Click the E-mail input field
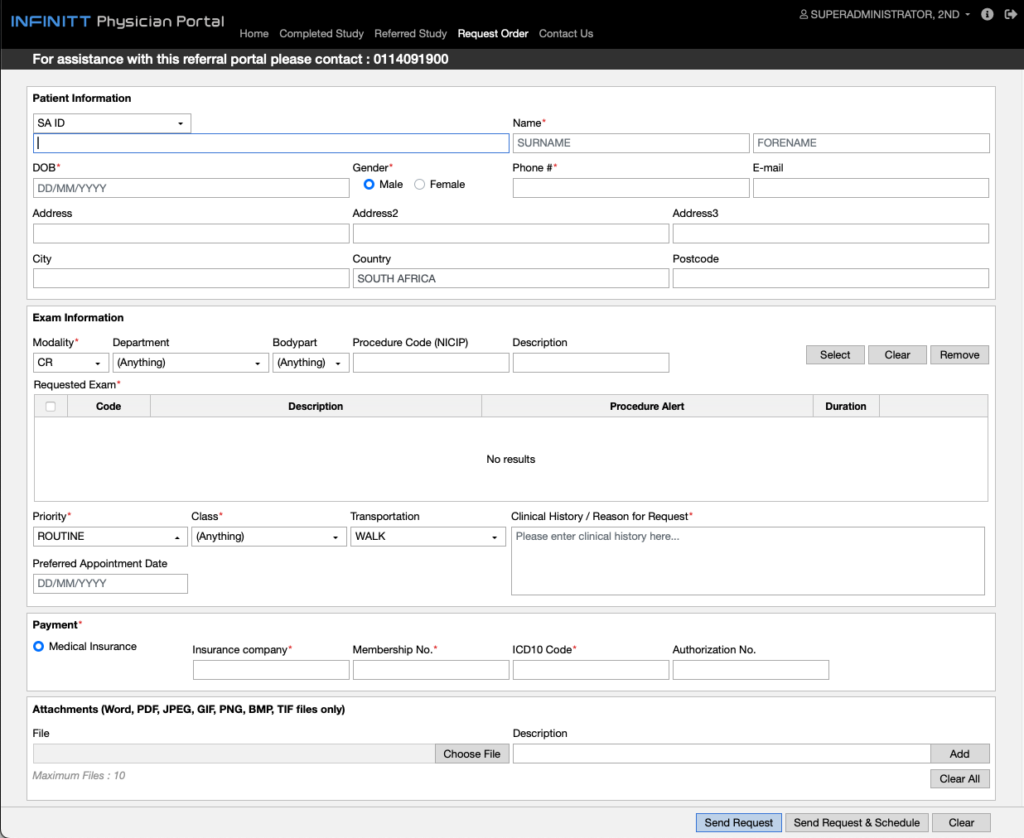 coord(871,188)
